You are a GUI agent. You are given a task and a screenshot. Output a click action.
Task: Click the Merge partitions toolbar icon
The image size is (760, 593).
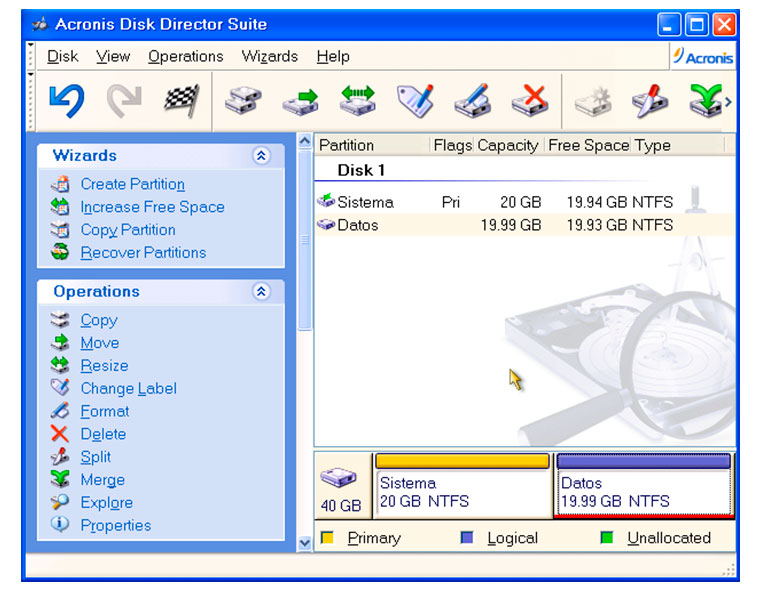tap(706, 101)
